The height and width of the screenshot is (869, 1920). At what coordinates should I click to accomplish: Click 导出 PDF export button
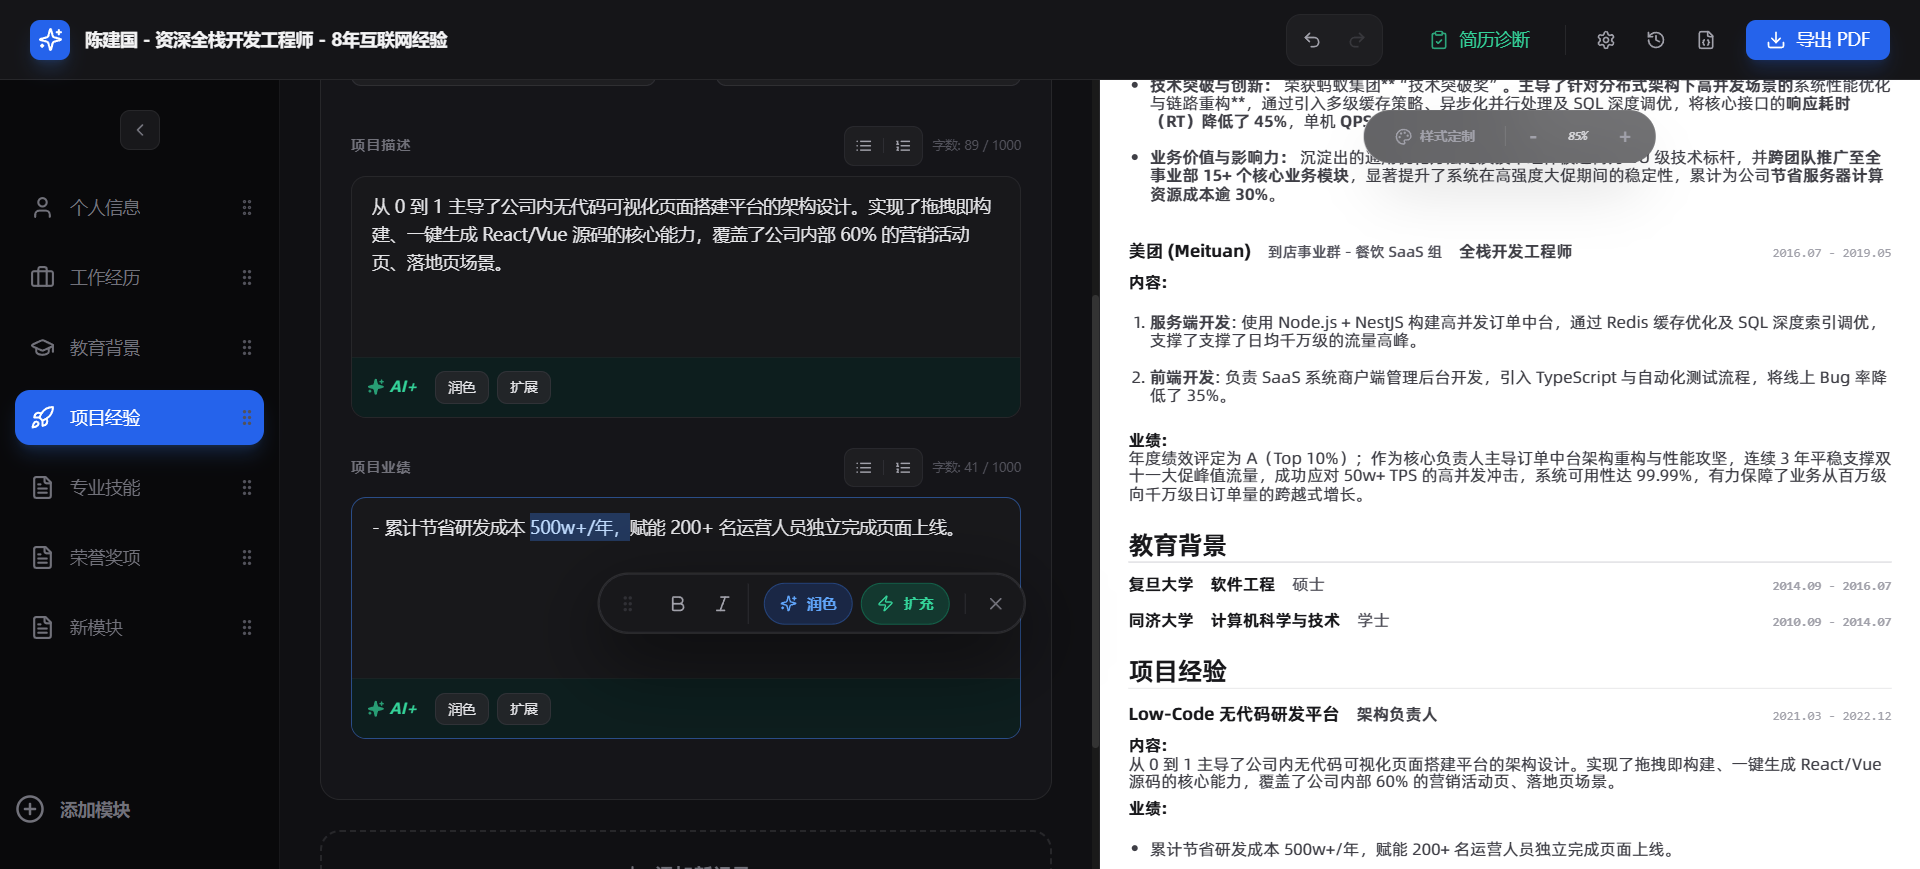[x=1818, y=40]
